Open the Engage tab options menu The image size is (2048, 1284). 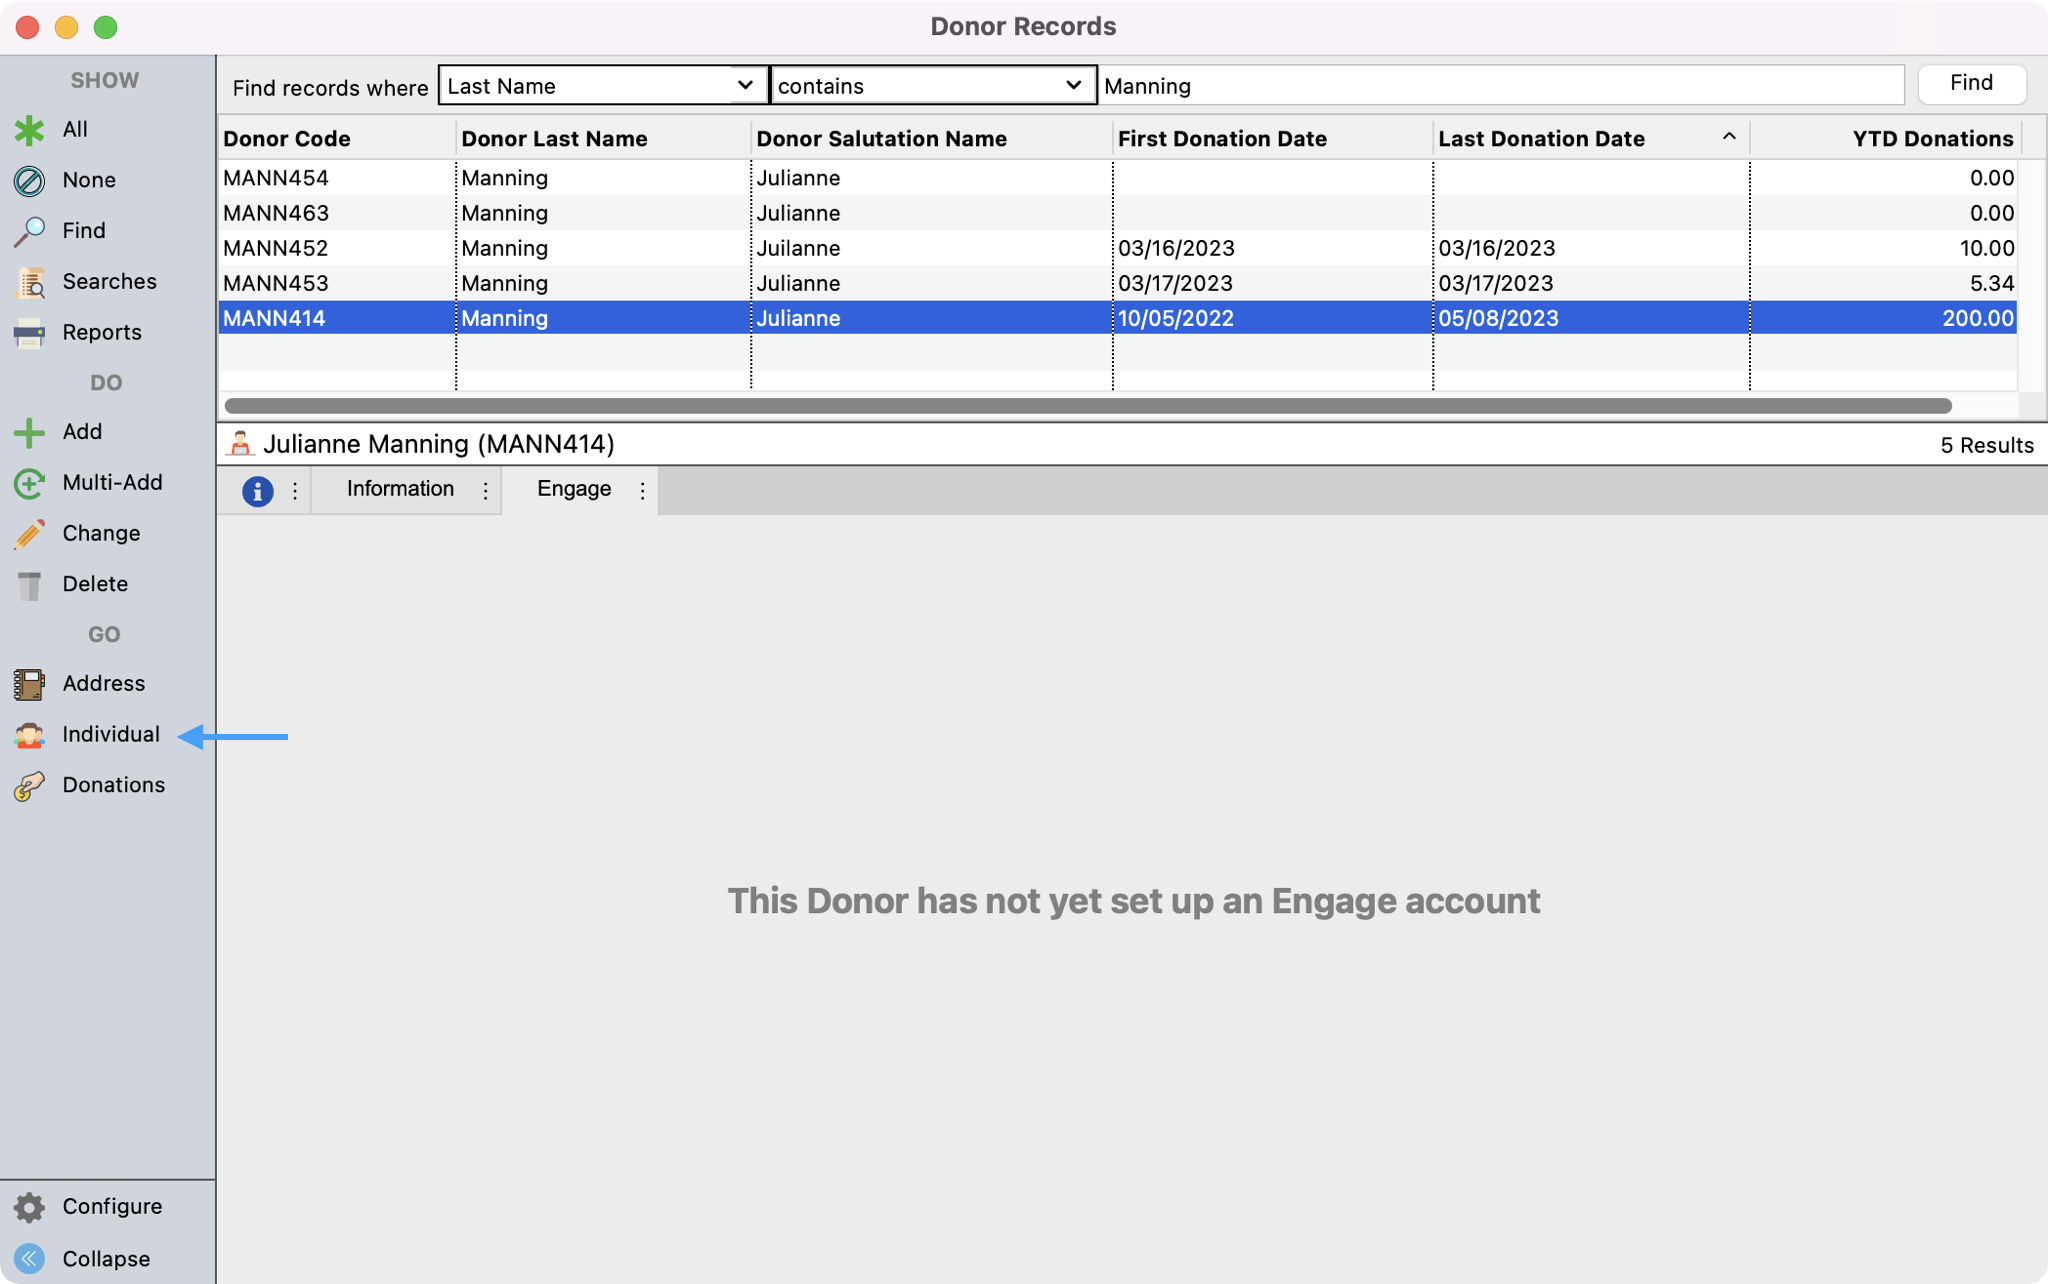(642, 490)
